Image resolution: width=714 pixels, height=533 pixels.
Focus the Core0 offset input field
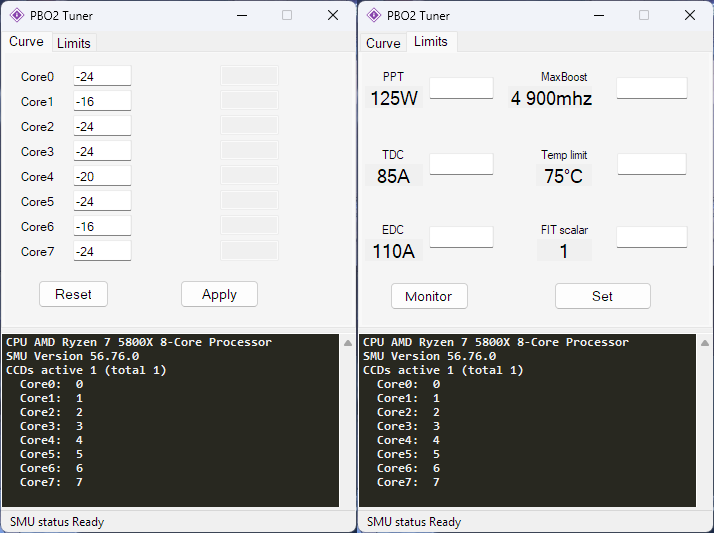[x=102, y=77]
